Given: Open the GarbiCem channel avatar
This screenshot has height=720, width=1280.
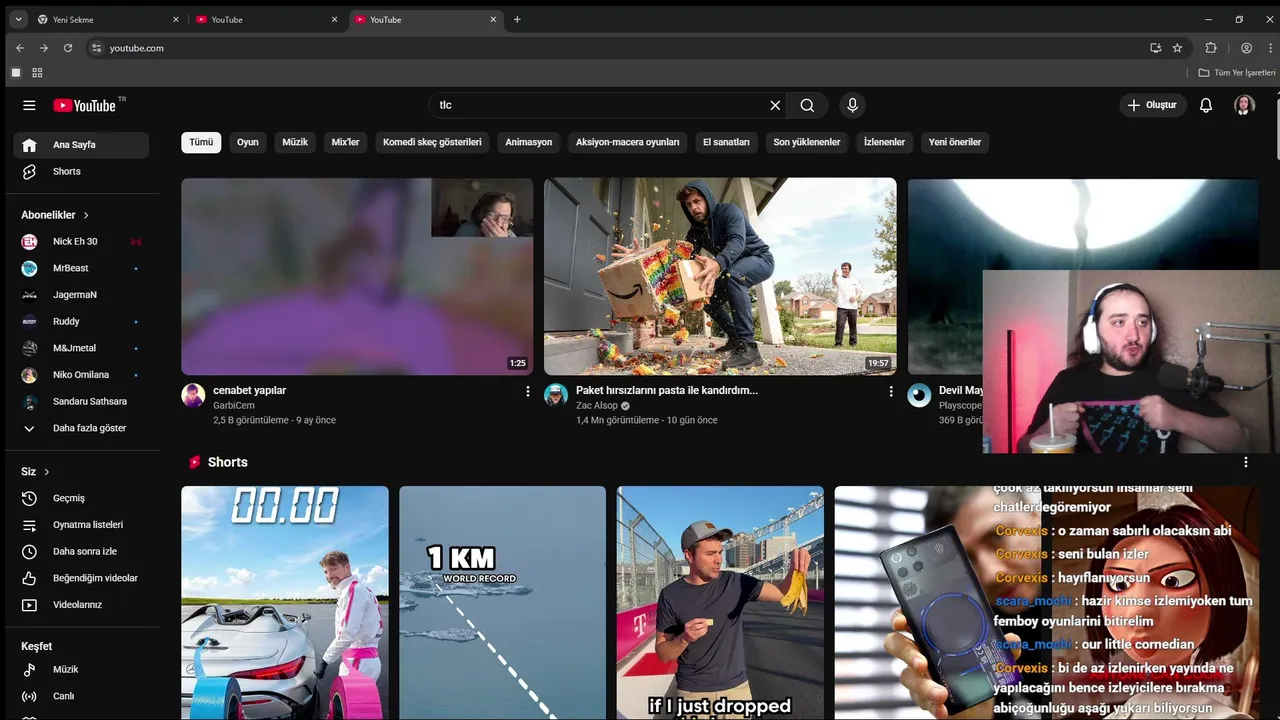Looking at the screenshot, I should point(193,395).
